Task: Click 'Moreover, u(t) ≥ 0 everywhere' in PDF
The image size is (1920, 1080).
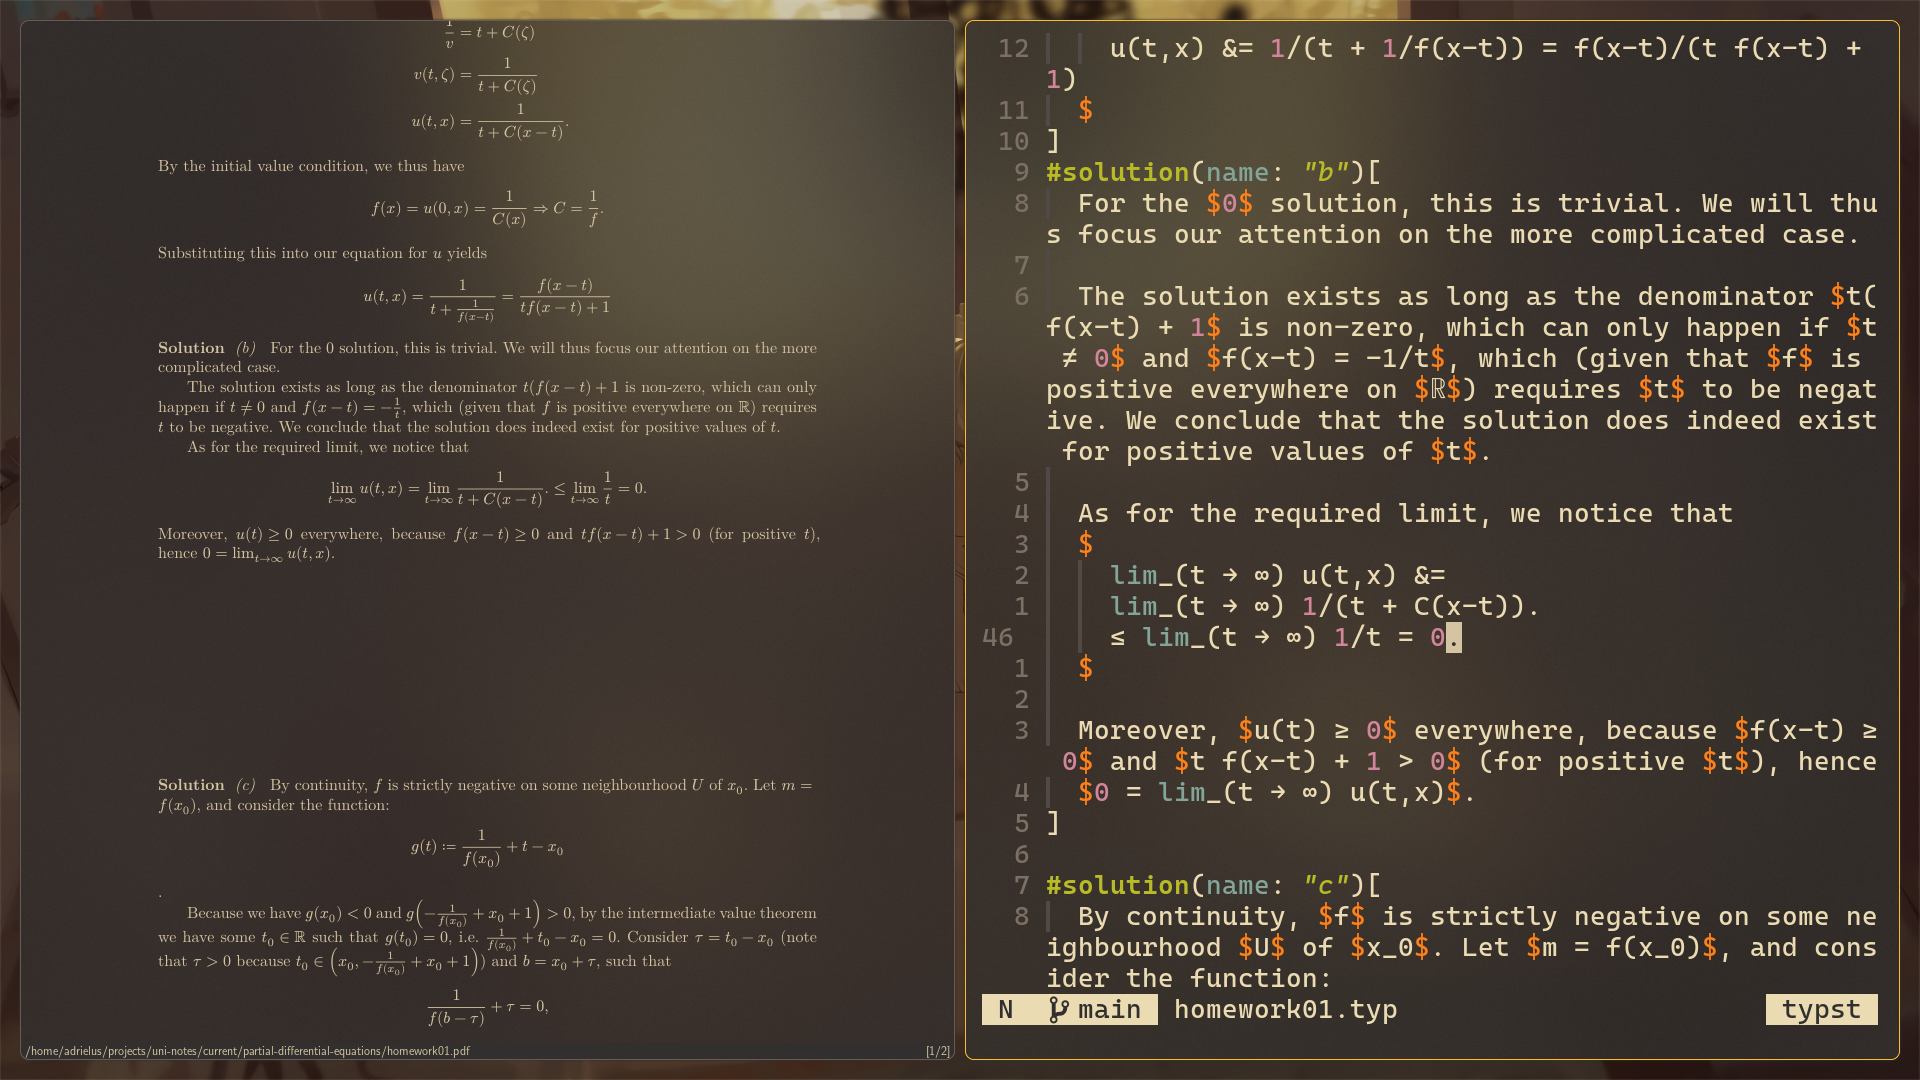Action: pyautogui.click(x=489, y=543)
